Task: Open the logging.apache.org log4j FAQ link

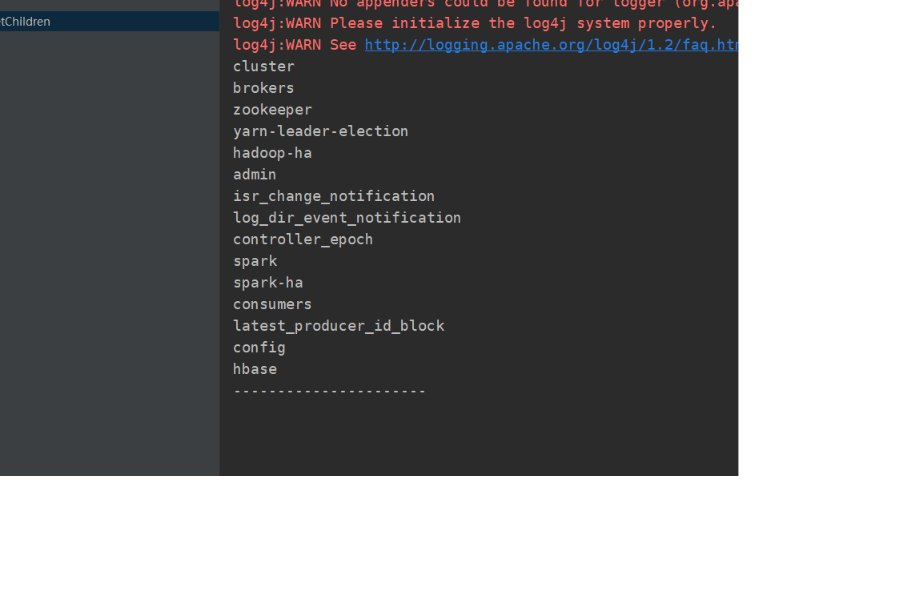Action: 550,45
